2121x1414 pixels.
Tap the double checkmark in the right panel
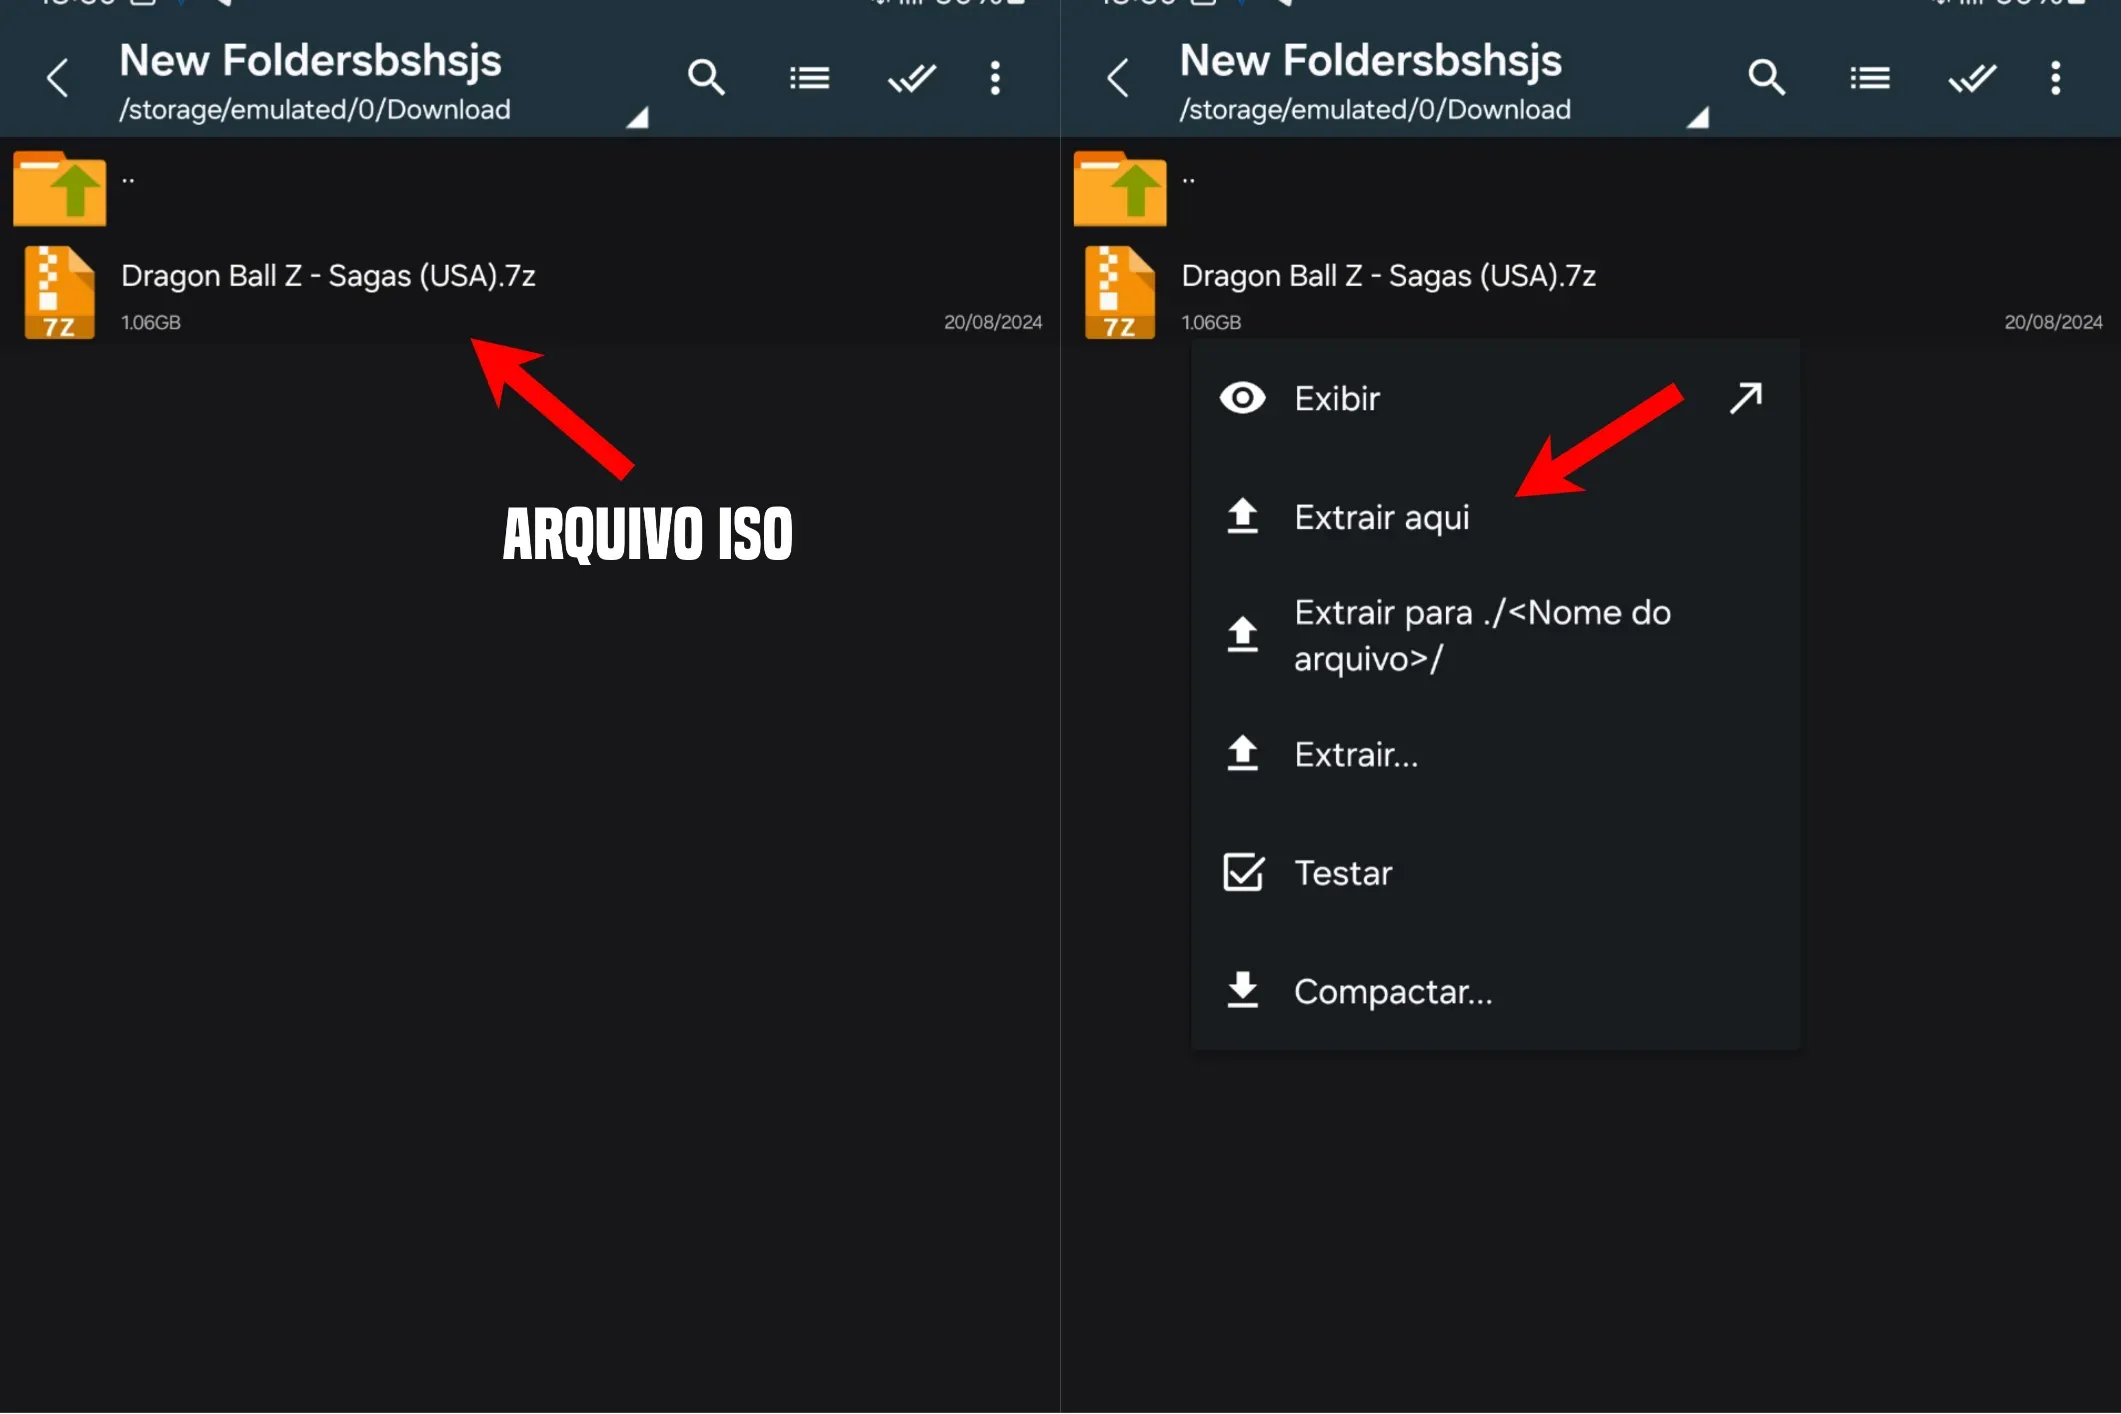(x=1971, y=77)
